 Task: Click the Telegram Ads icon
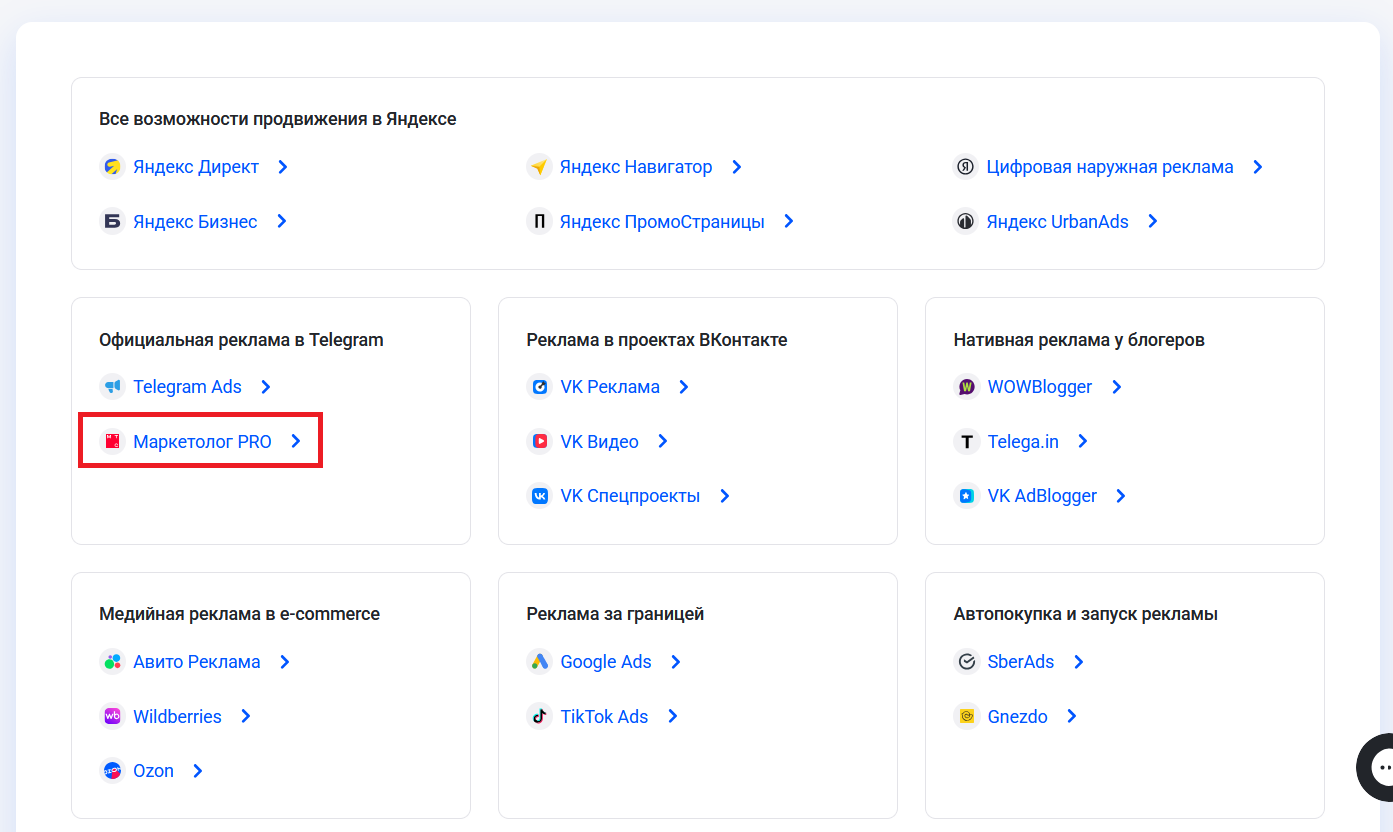click(112, 386)
